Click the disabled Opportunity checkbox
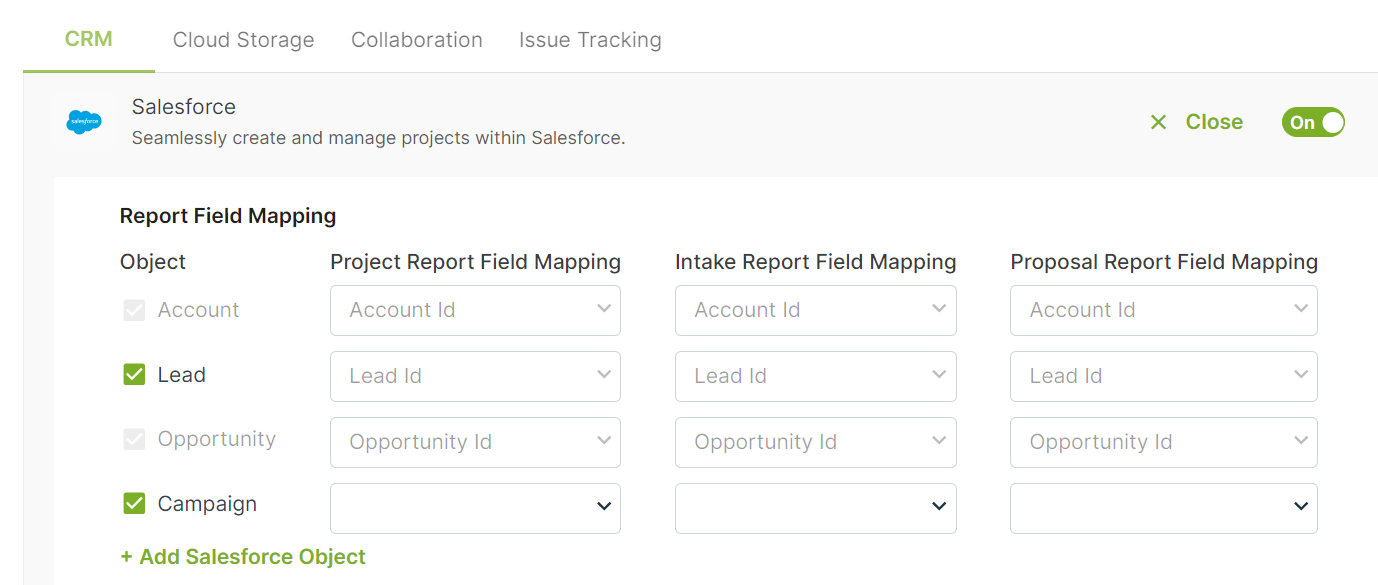The image size is (1378, 585). pos(134,439)
